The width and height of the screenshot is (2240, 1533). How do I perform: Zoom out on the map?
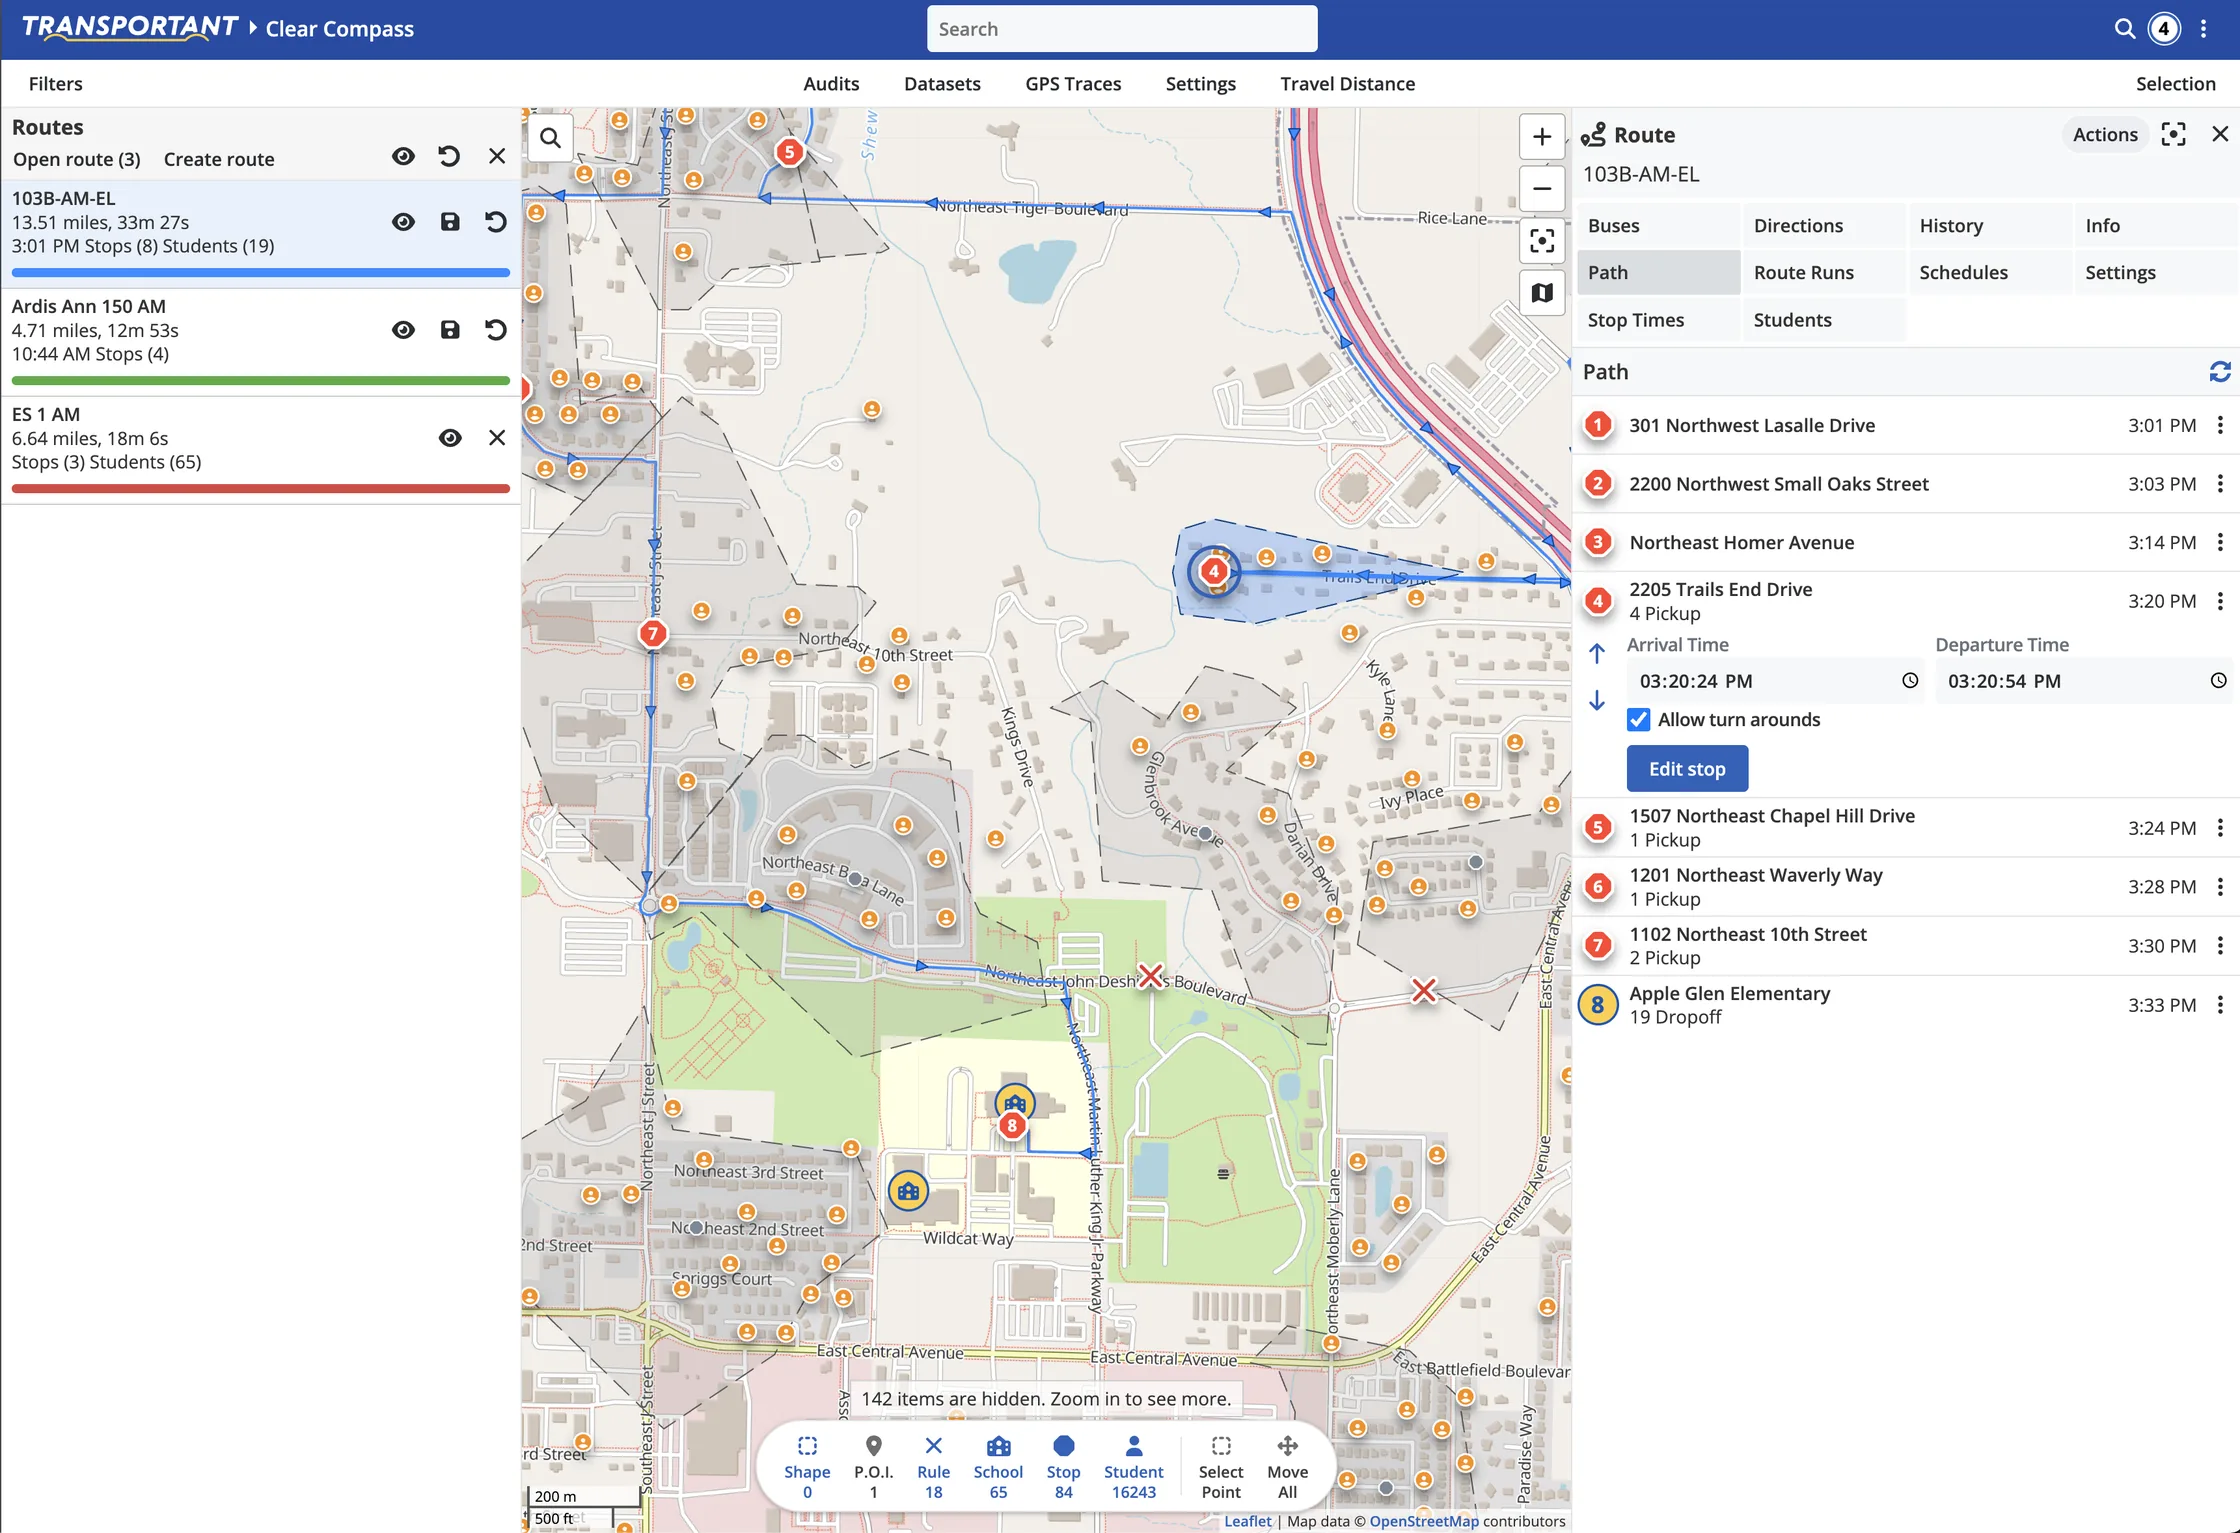1542,188
